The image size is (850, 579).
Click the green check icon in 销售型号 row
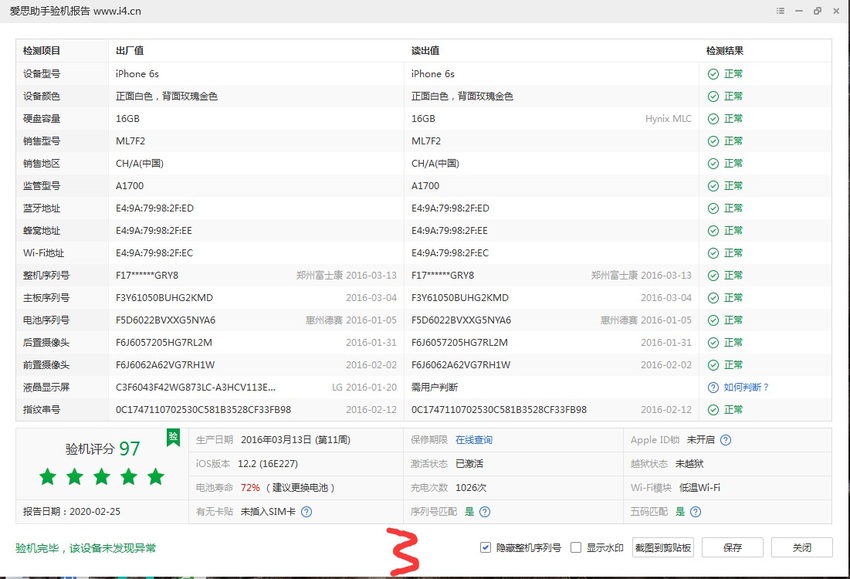click(713, 141)
